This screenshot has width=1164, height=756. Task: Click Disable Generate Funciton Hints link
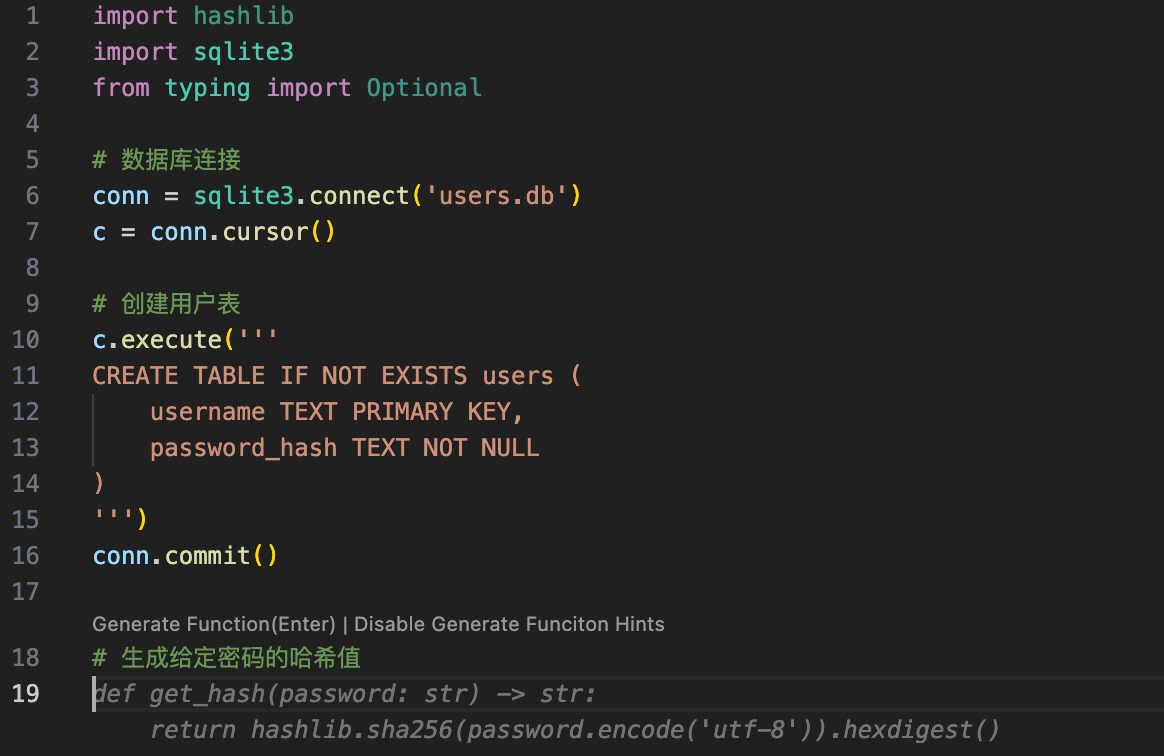(x=509, y=624)
